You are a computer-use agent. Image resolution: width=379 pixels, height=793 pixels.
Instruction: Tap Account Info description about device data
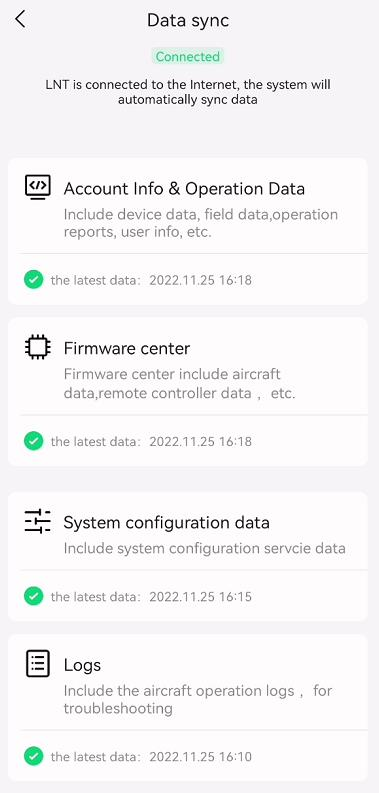coord(201,223)
